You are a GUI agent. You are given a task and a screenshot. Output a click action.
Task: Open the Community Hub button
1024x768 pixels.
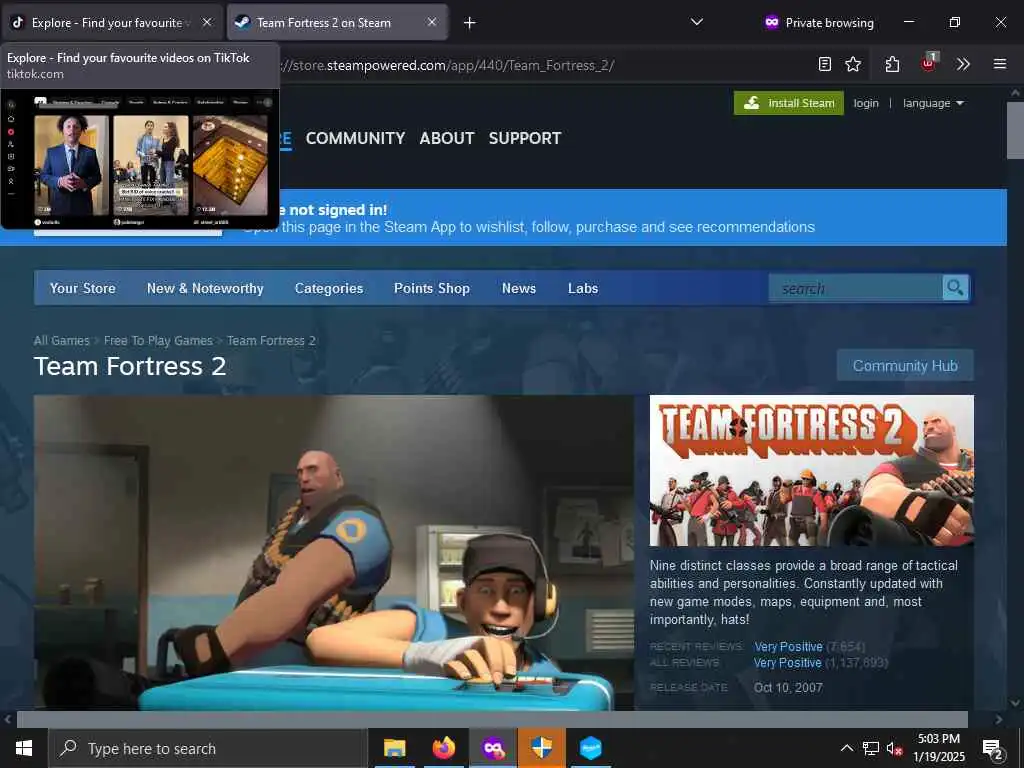(x=905, y=365)
